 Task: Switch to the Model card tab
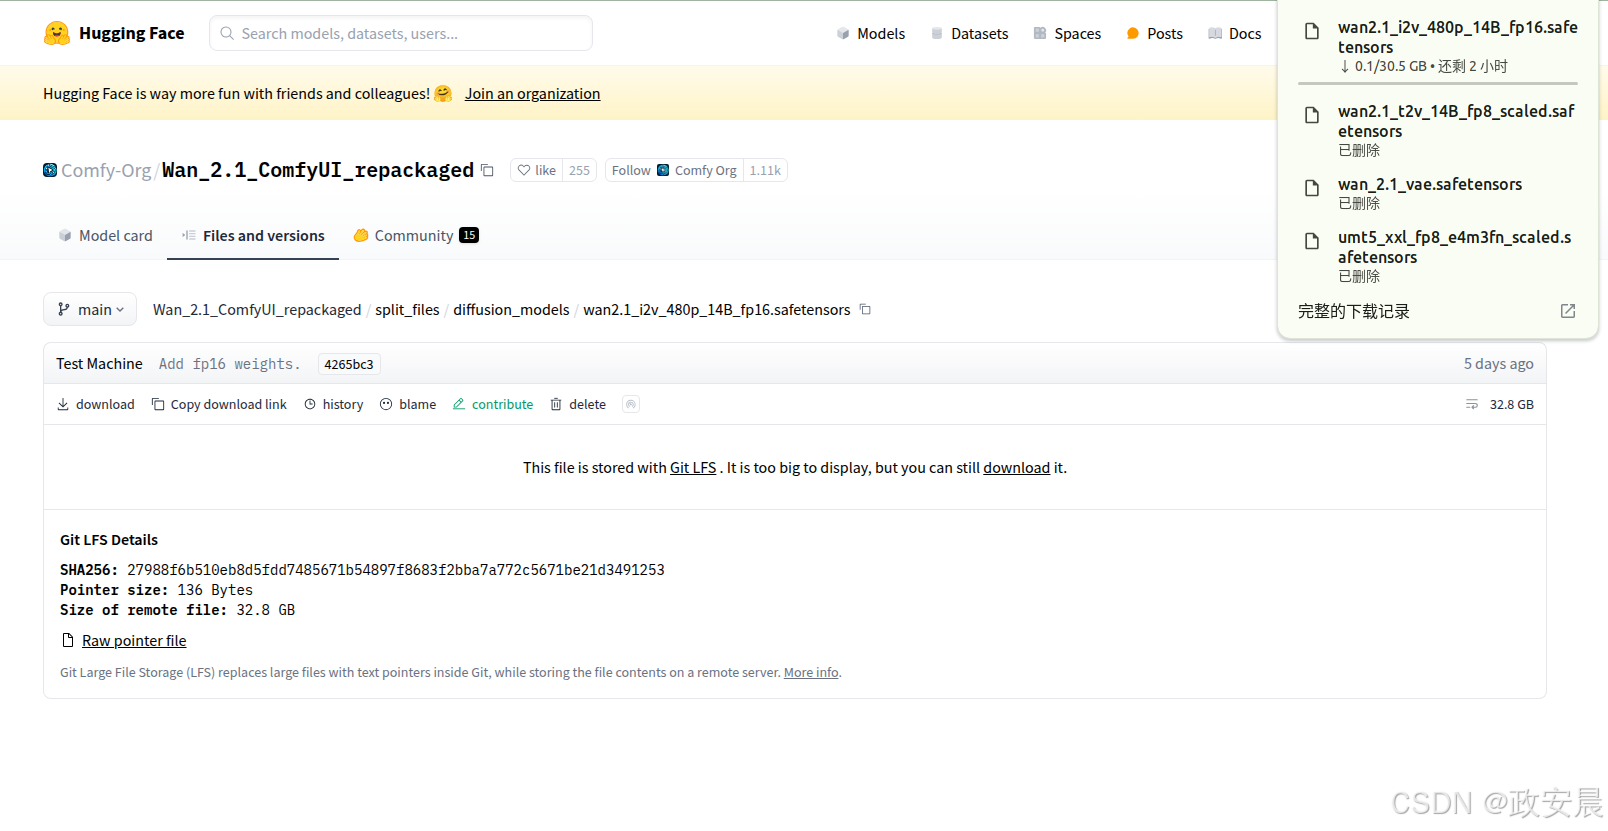[105, 235]
